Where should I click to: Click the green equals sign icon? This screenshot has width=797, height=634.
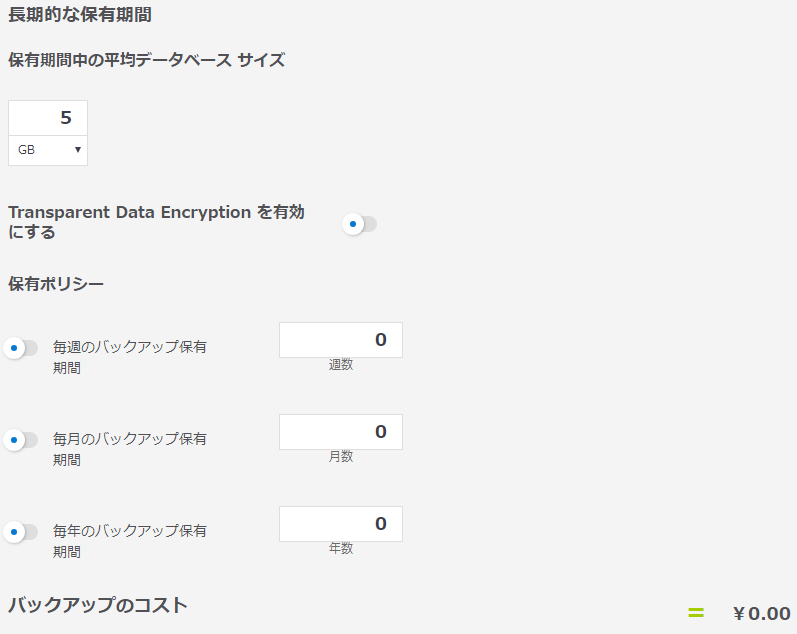696,613
